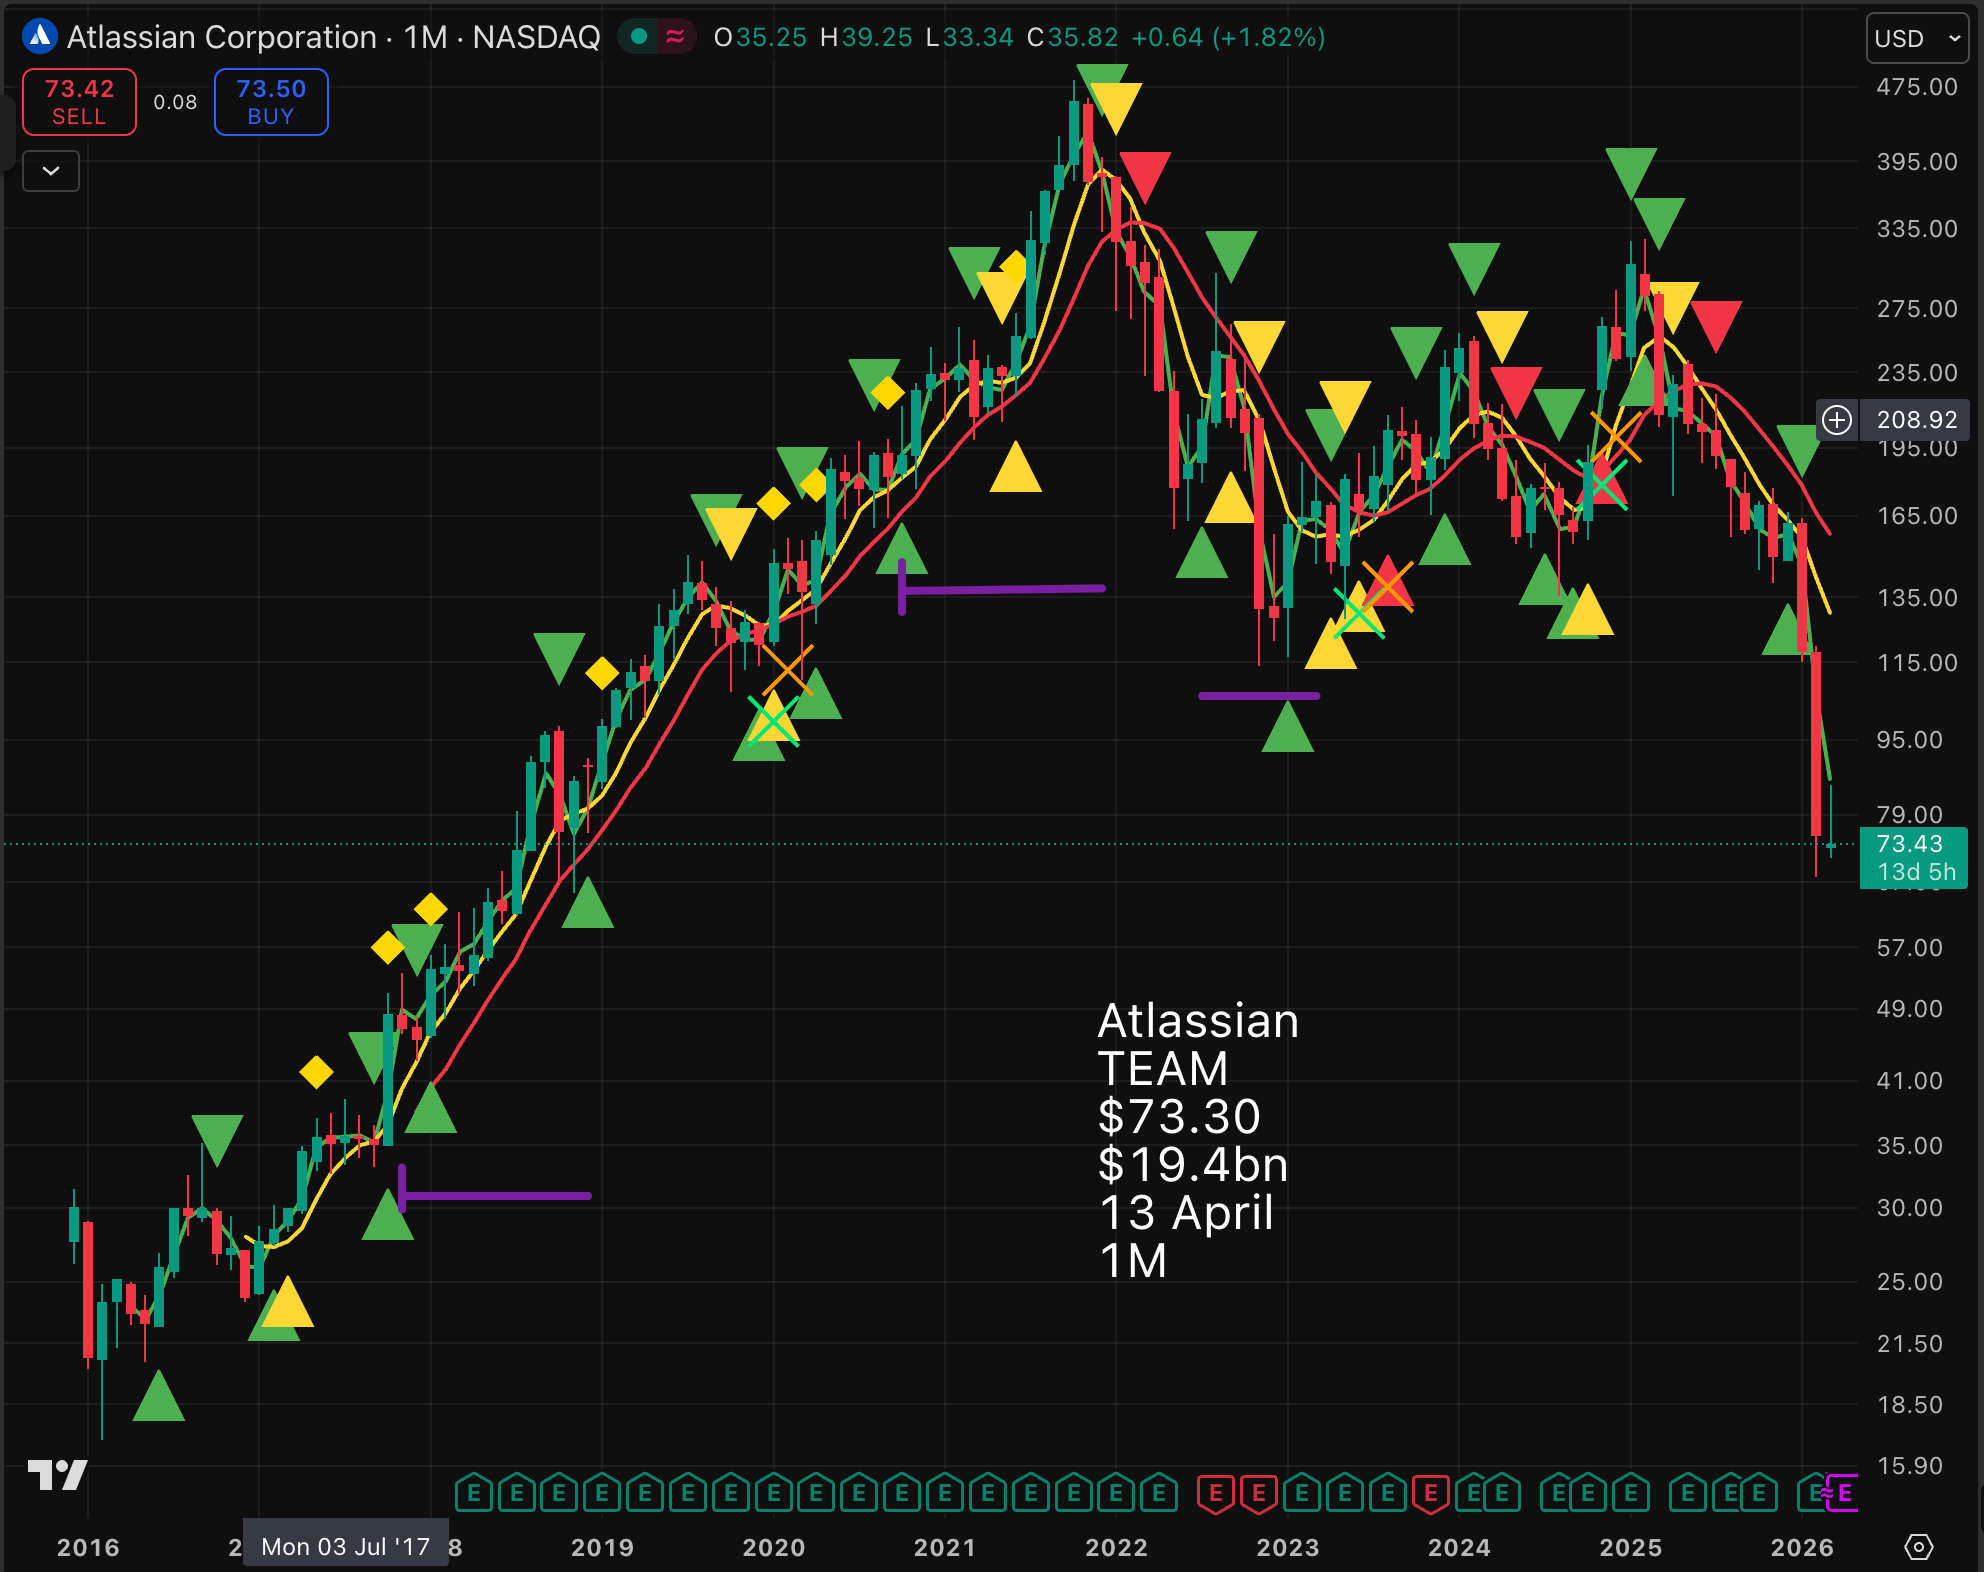Screen dimensions: 1984x1572
Task: Click the red earnings E marker before 2024
Action: point(1431,1494)
